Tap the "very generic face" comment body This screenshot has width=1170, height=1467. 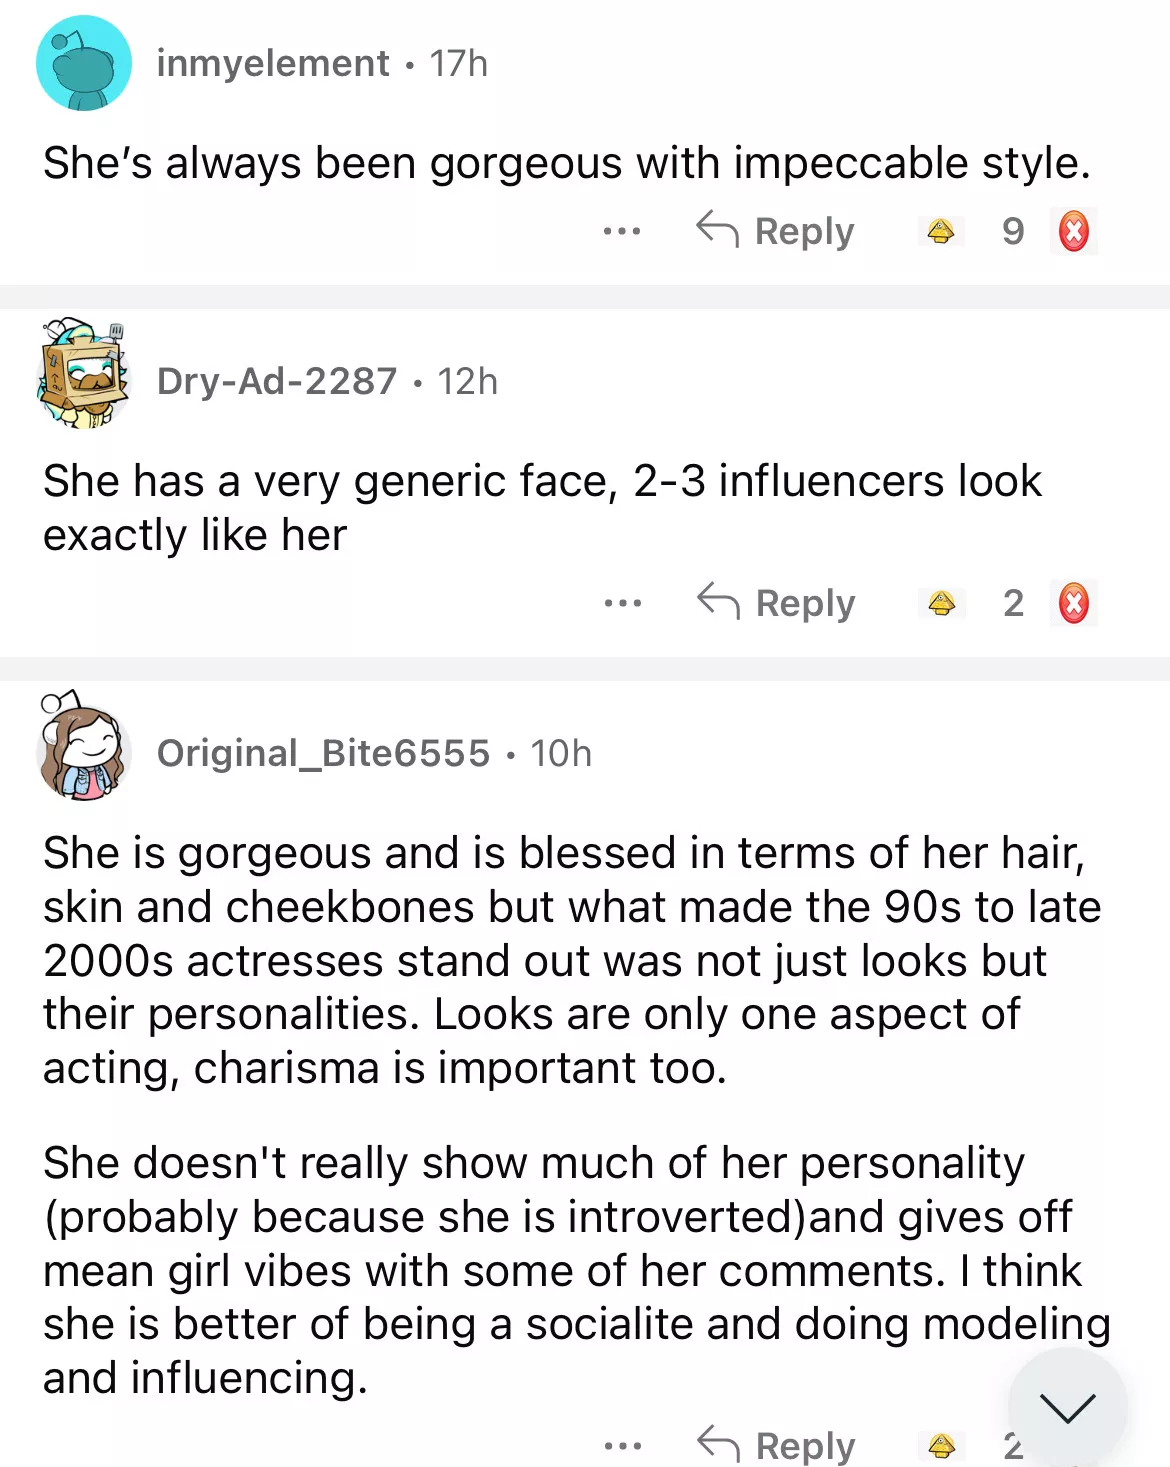pos(541,508)
